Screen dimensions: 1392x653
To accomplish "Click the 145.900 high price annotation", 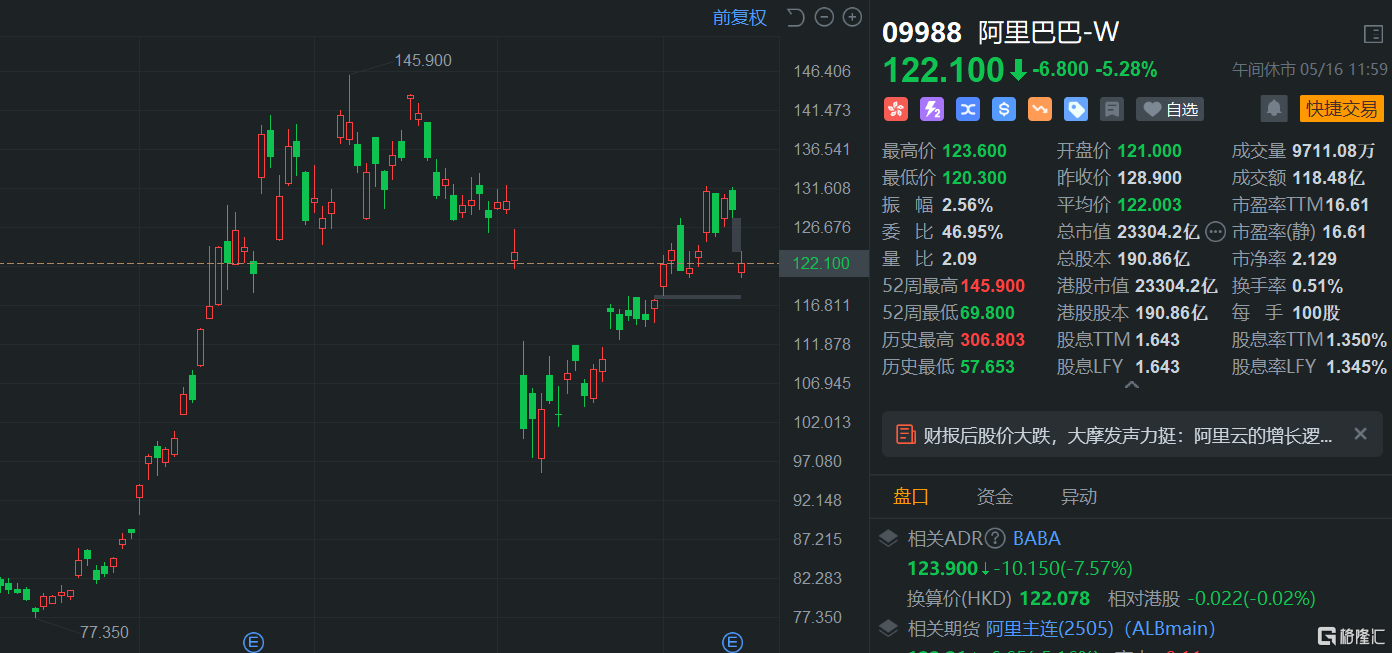I will [423, 60].
